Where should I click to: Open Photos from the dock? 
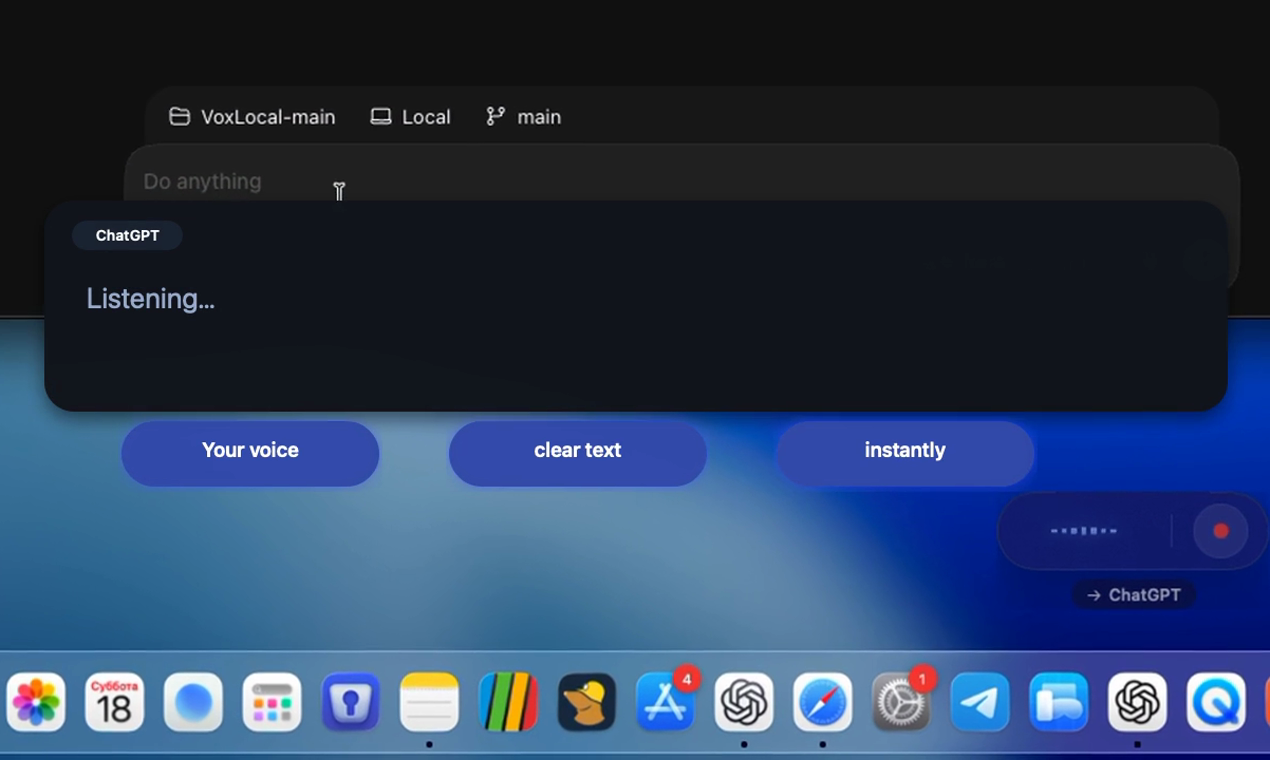coord(36,702)
